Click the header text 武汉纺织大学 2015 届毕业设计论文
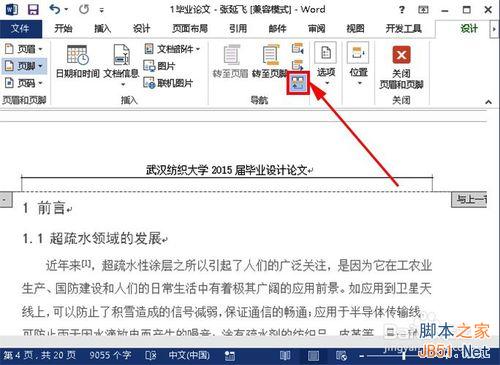500x365 pixels. 227,170
